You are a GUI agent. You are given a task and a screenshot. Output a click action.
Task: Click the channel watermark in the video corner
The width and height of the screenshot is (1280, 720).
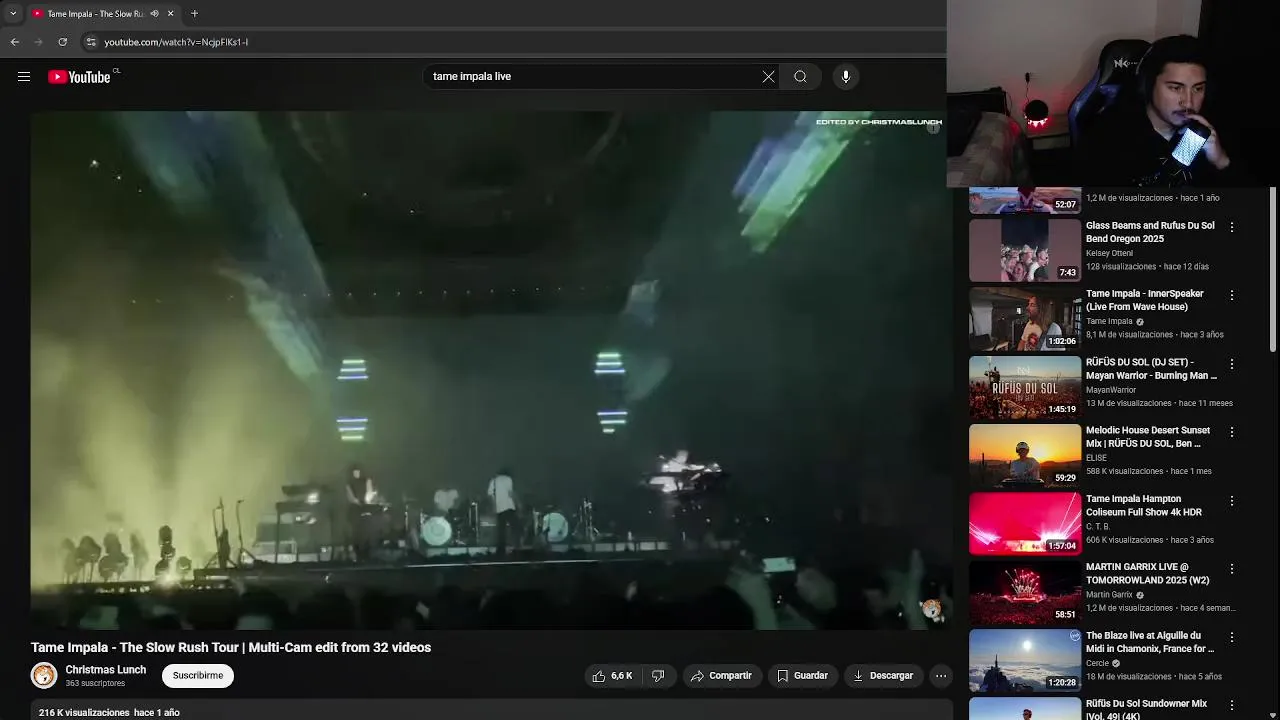tap(931, 609)
